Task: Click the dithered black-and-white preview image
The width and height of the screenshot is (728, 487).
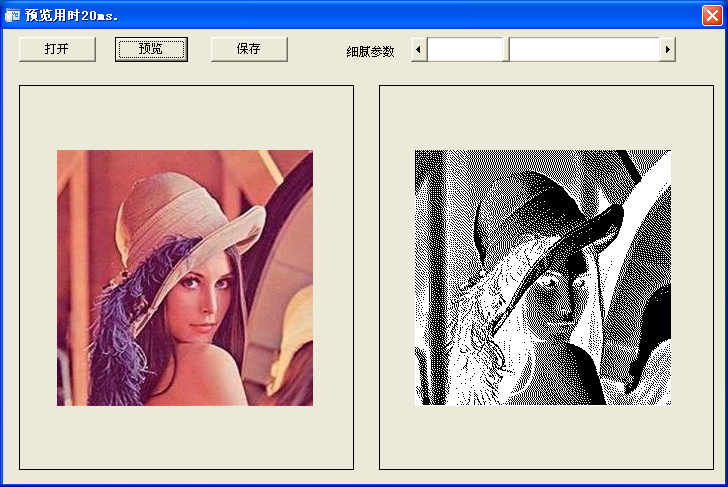Action: pyautogui.click(x=543, y=278)
